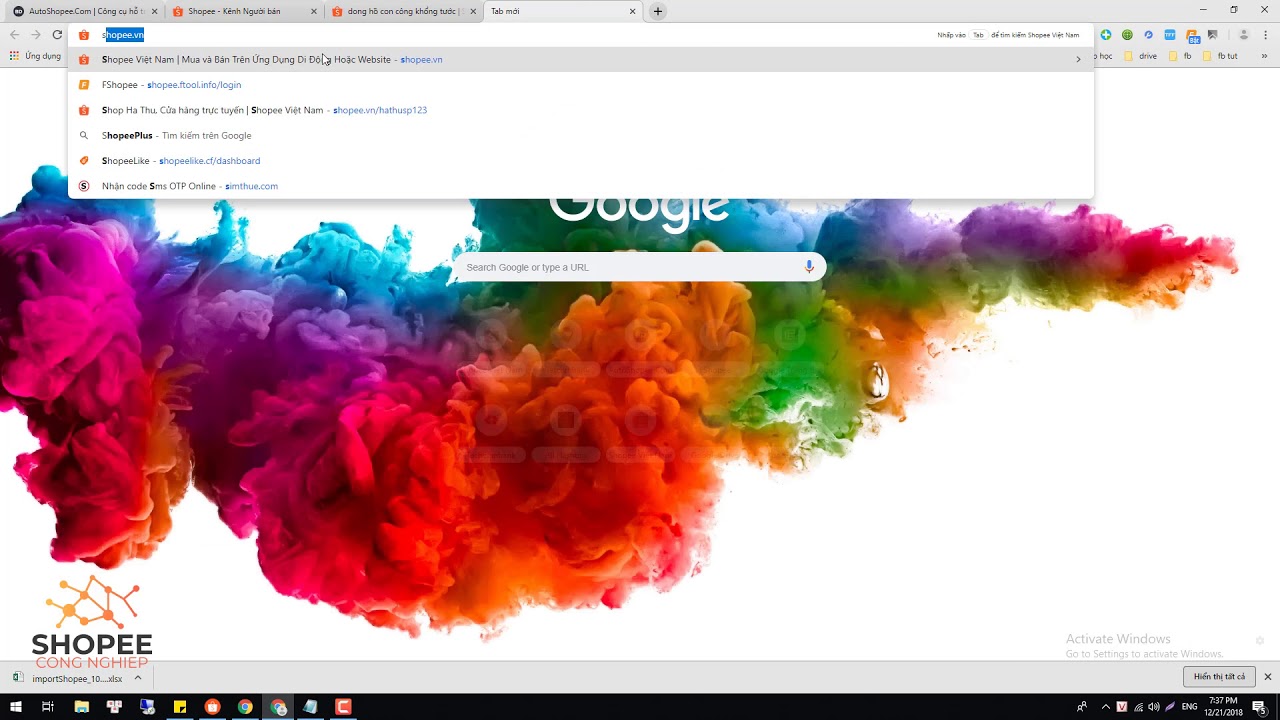Open Sticky Notes from the taskbar
The width and height of the screenshot is (1280, 720).
(180, 707)
